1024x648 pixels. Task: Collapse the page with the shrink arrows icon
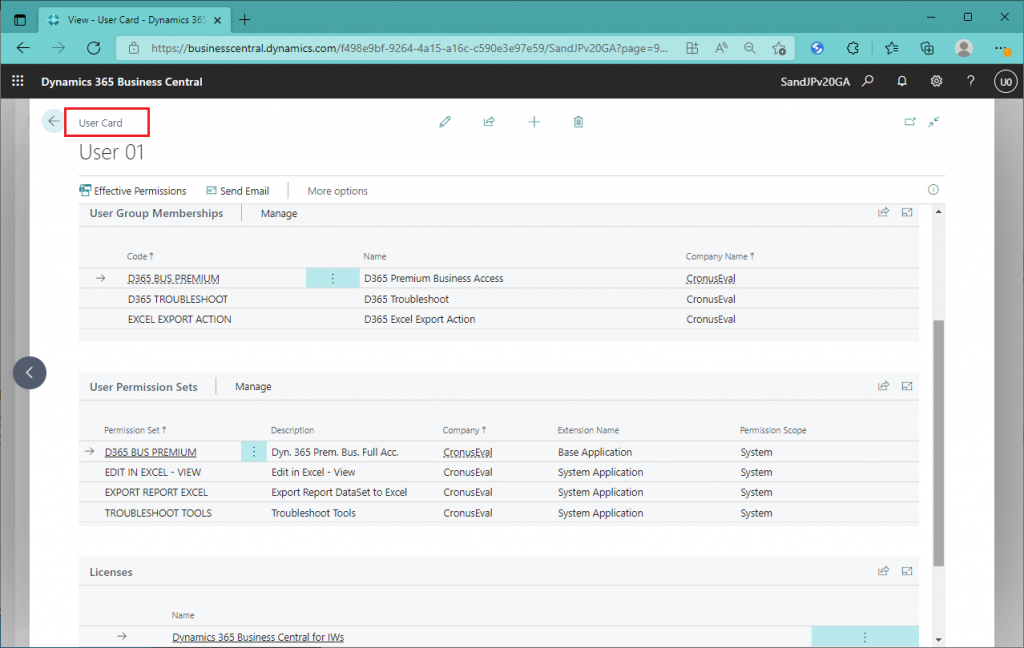coord(934,122)
